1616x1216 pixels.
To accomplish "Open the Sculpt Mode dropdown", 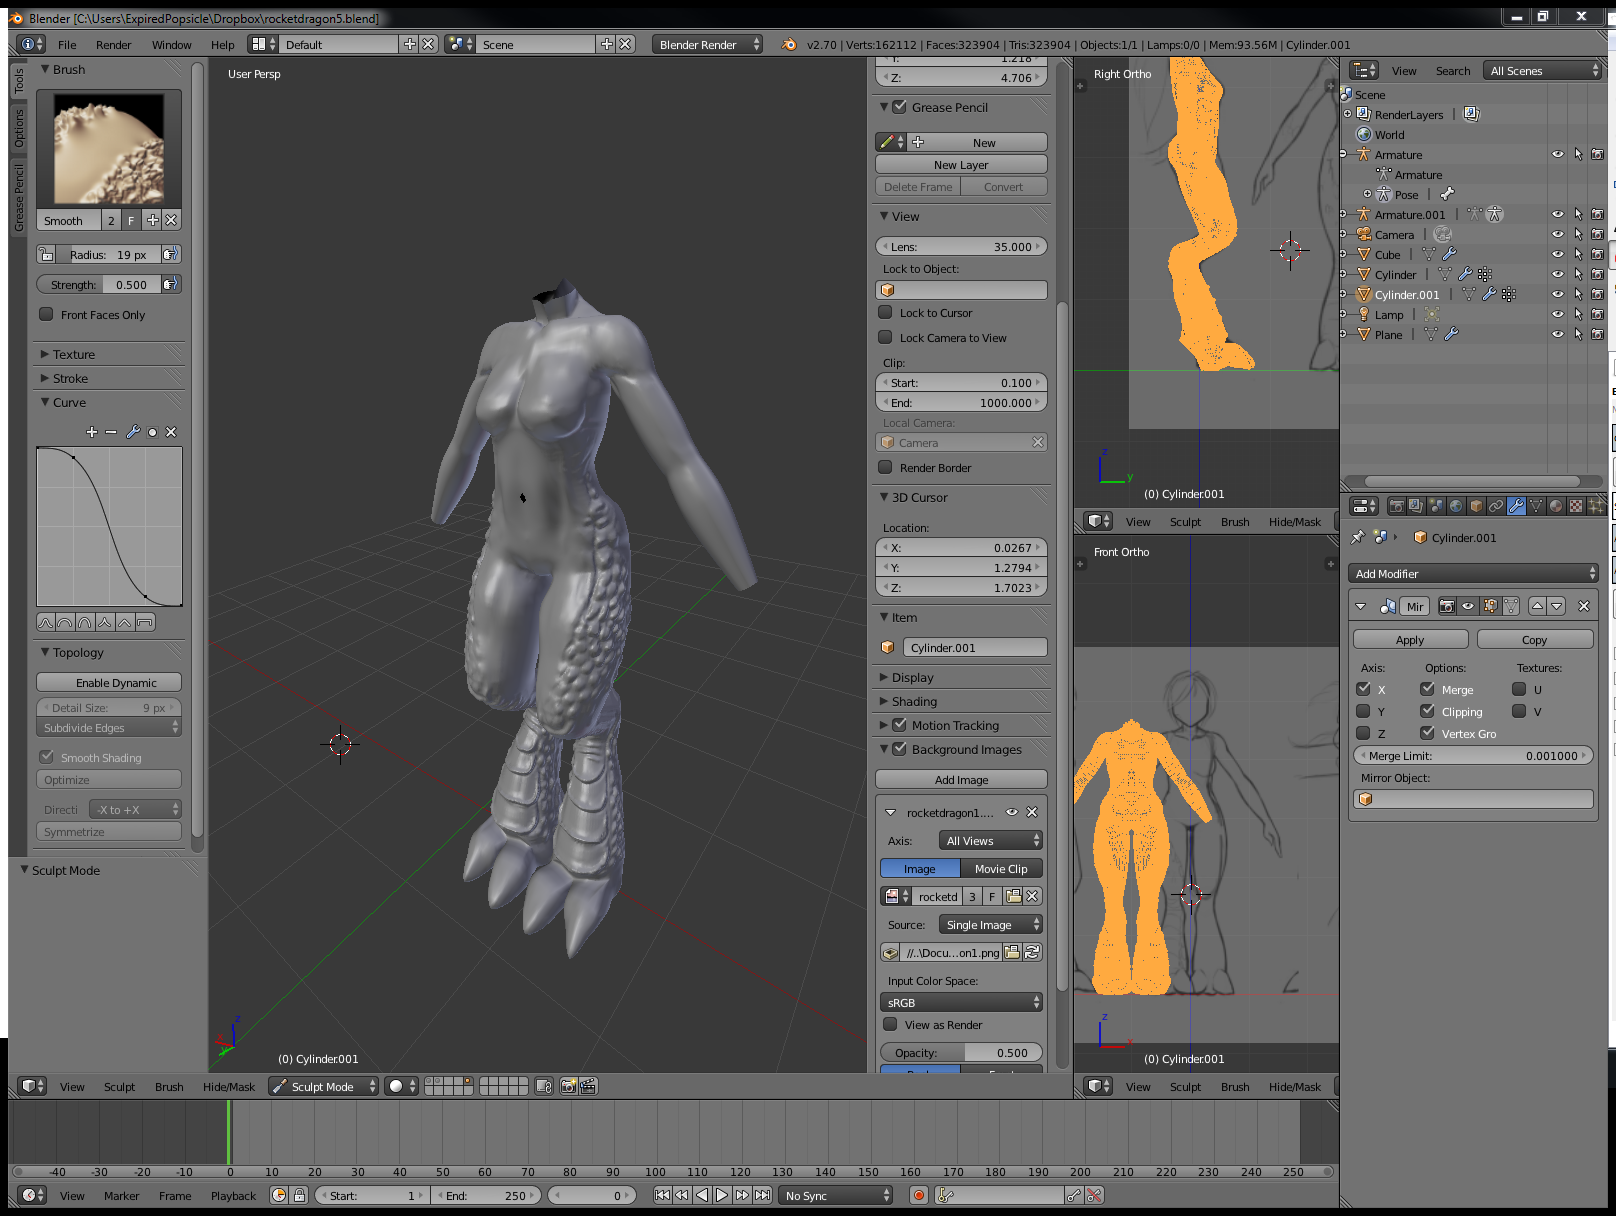I will (x=322, y=1086).
